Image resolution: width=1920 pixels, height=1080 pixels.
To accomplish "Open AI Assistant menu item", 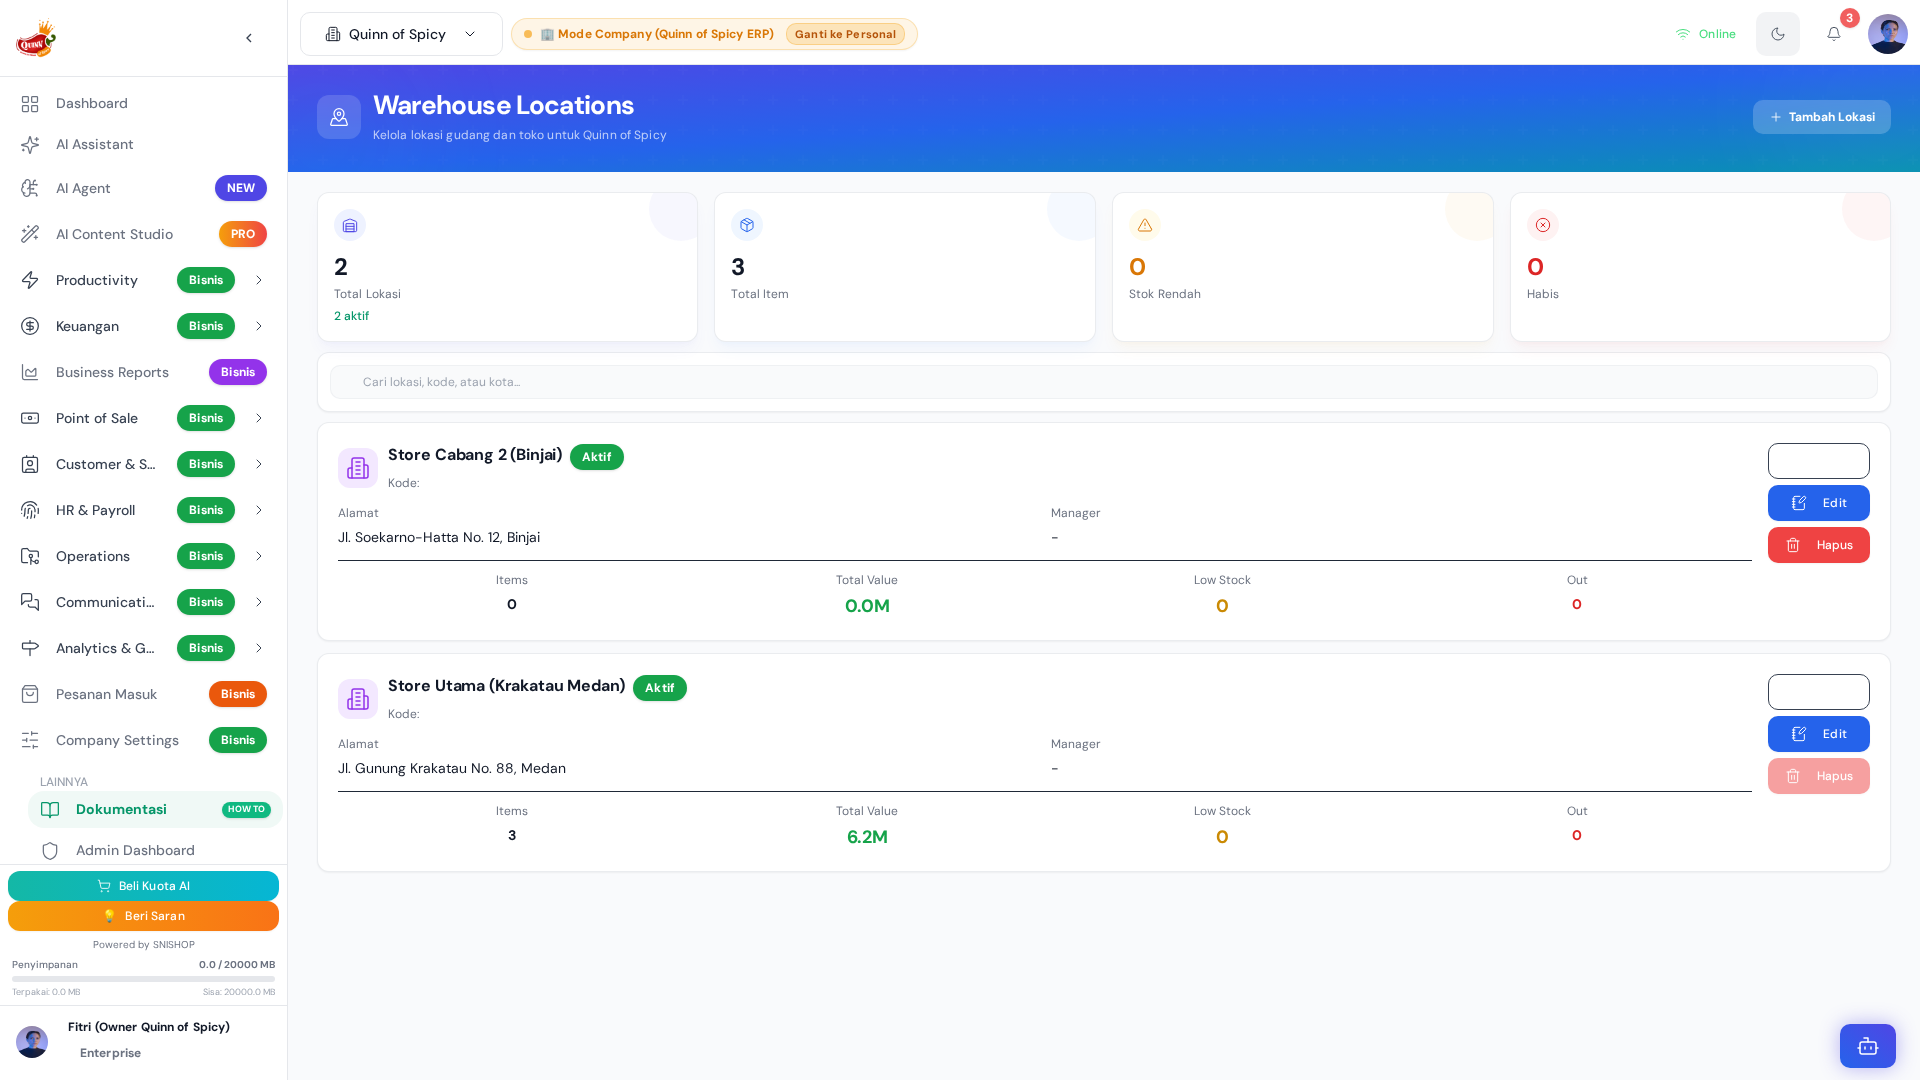I will [x=143, y=144].
